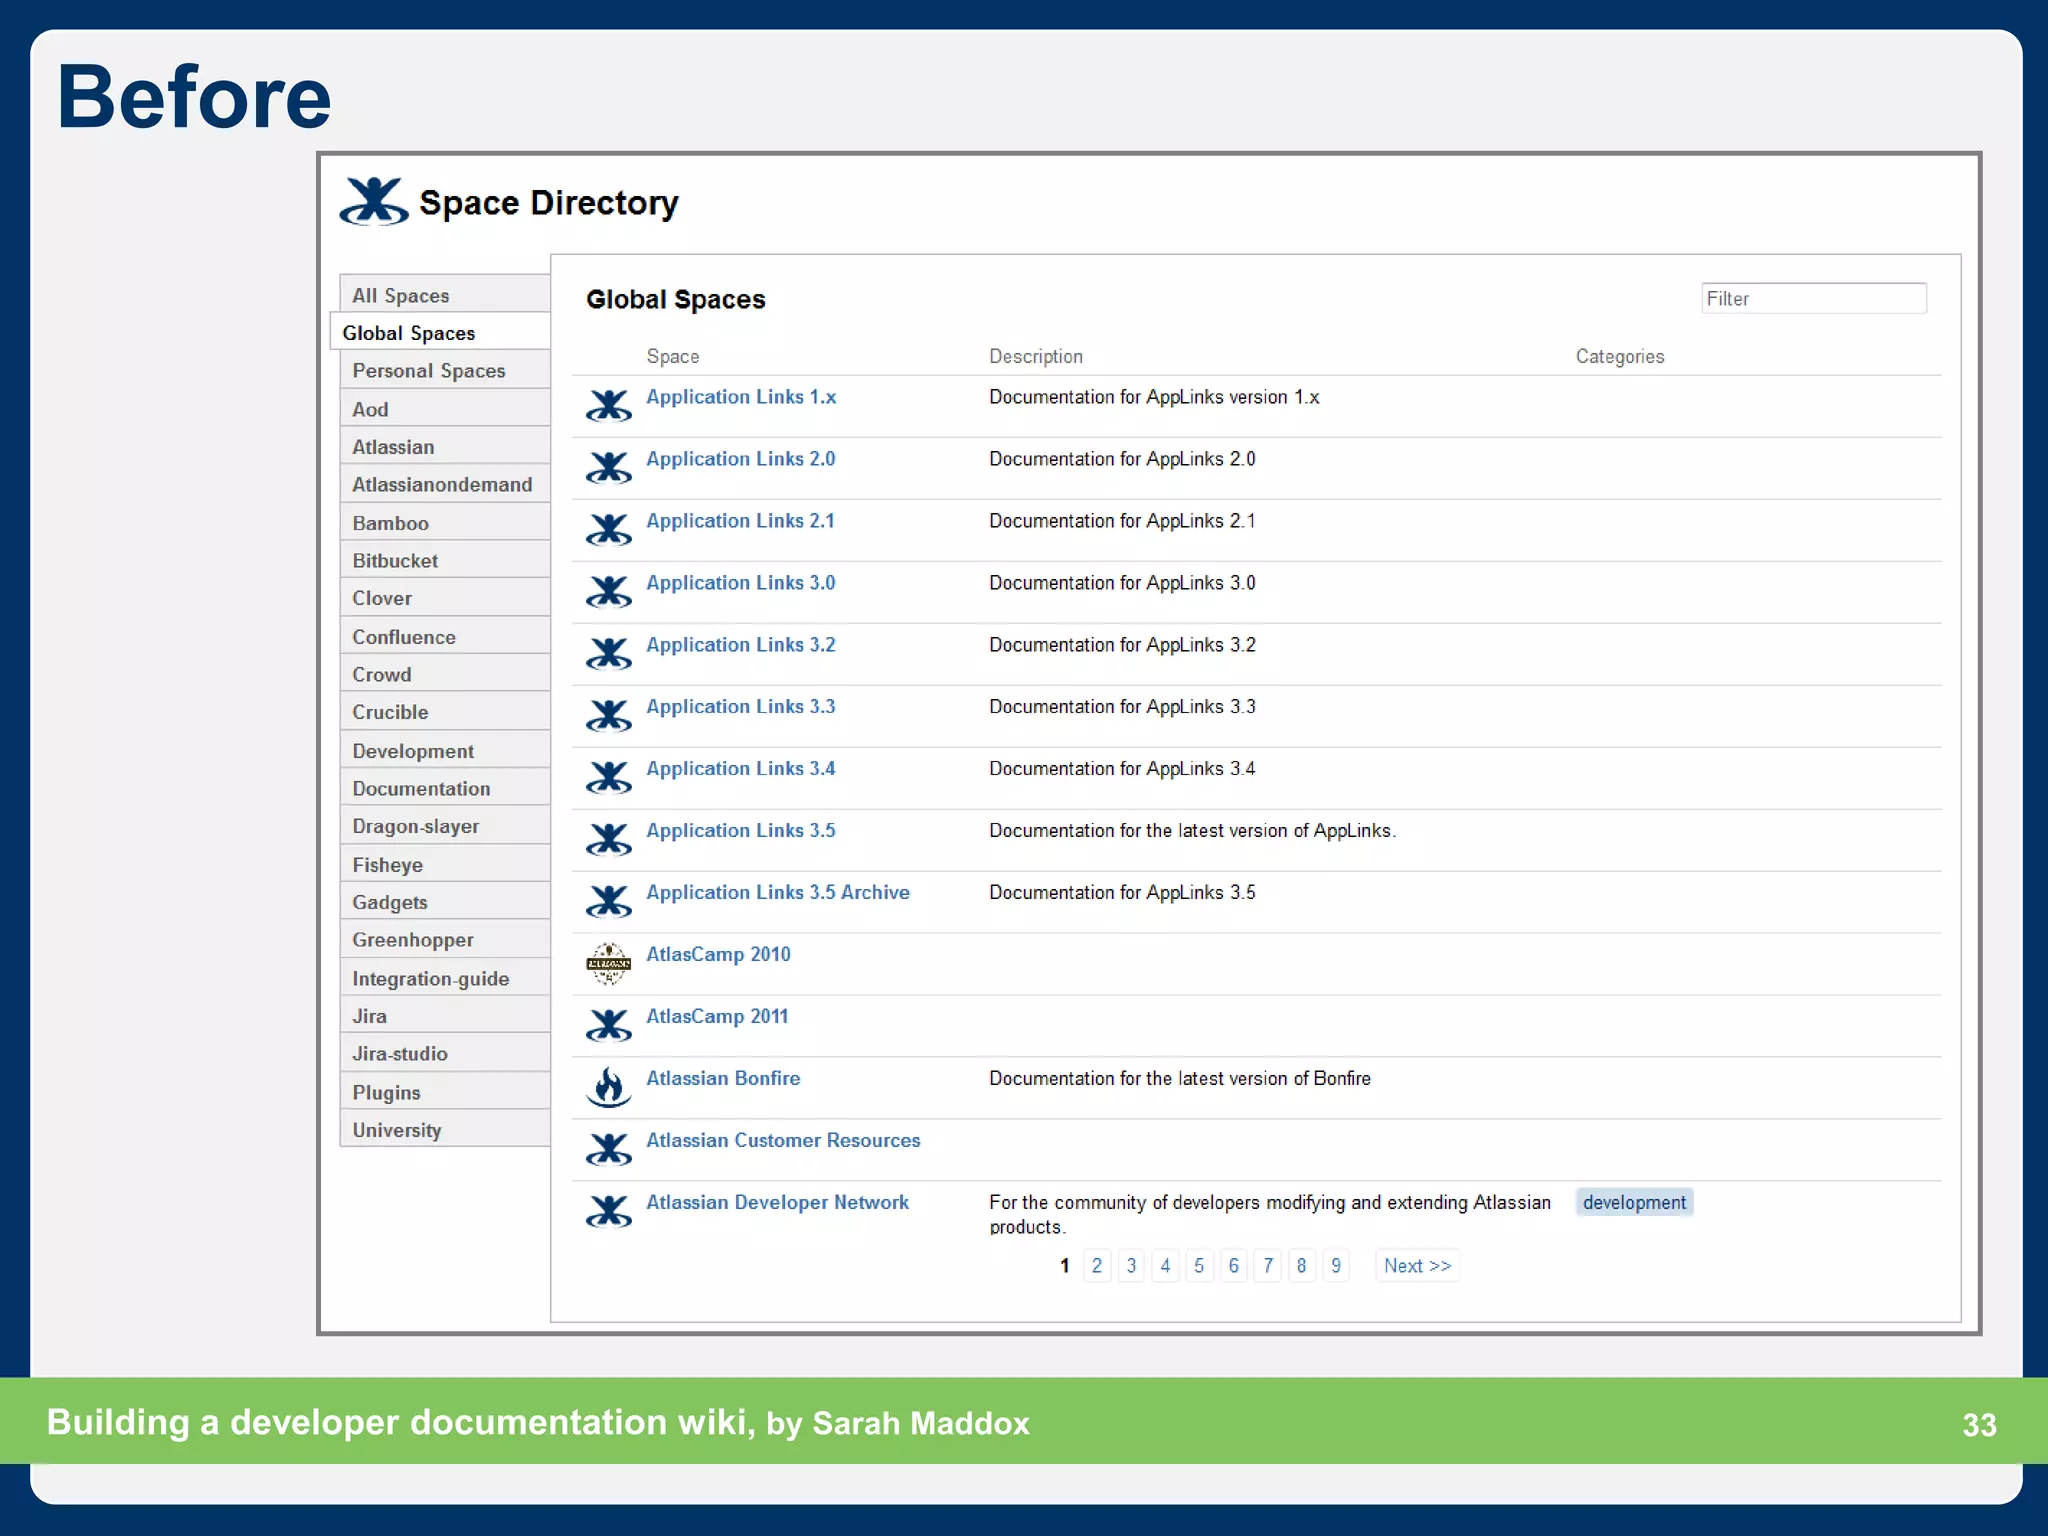
Task: Click the development category label
Action: [x=1634, y=1203]
